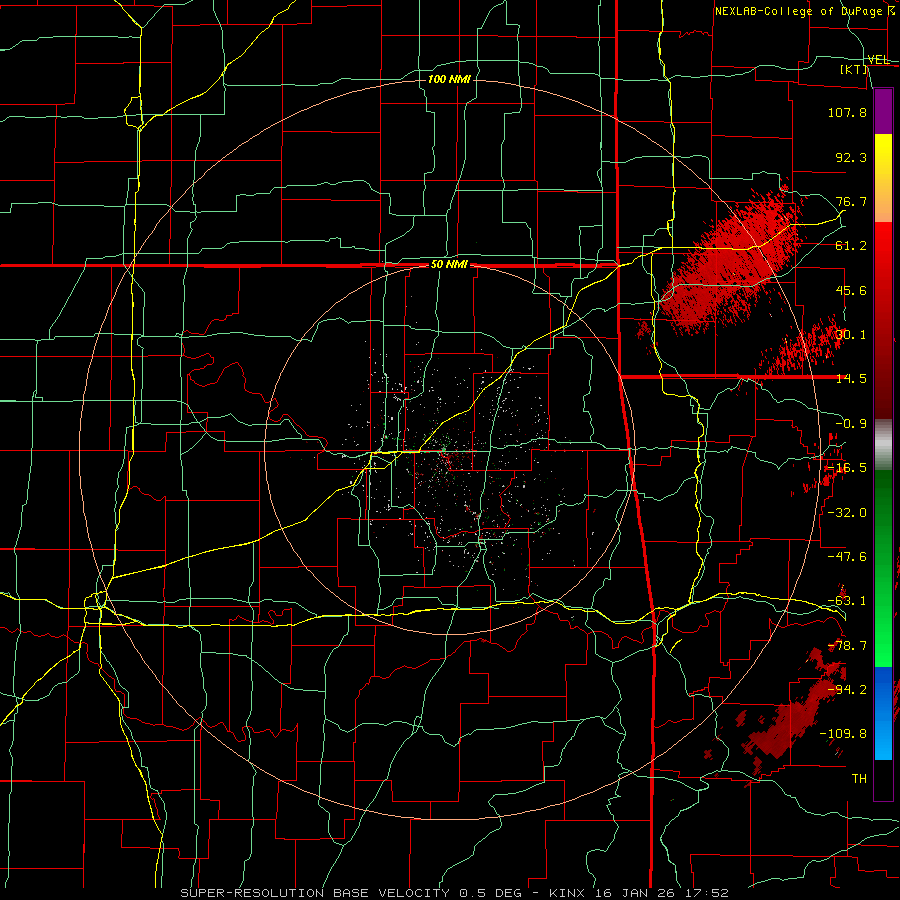This screenshot has height=900, width=900.
Task: Click the -63.1 legend value
Action: (x=847, y=601)
